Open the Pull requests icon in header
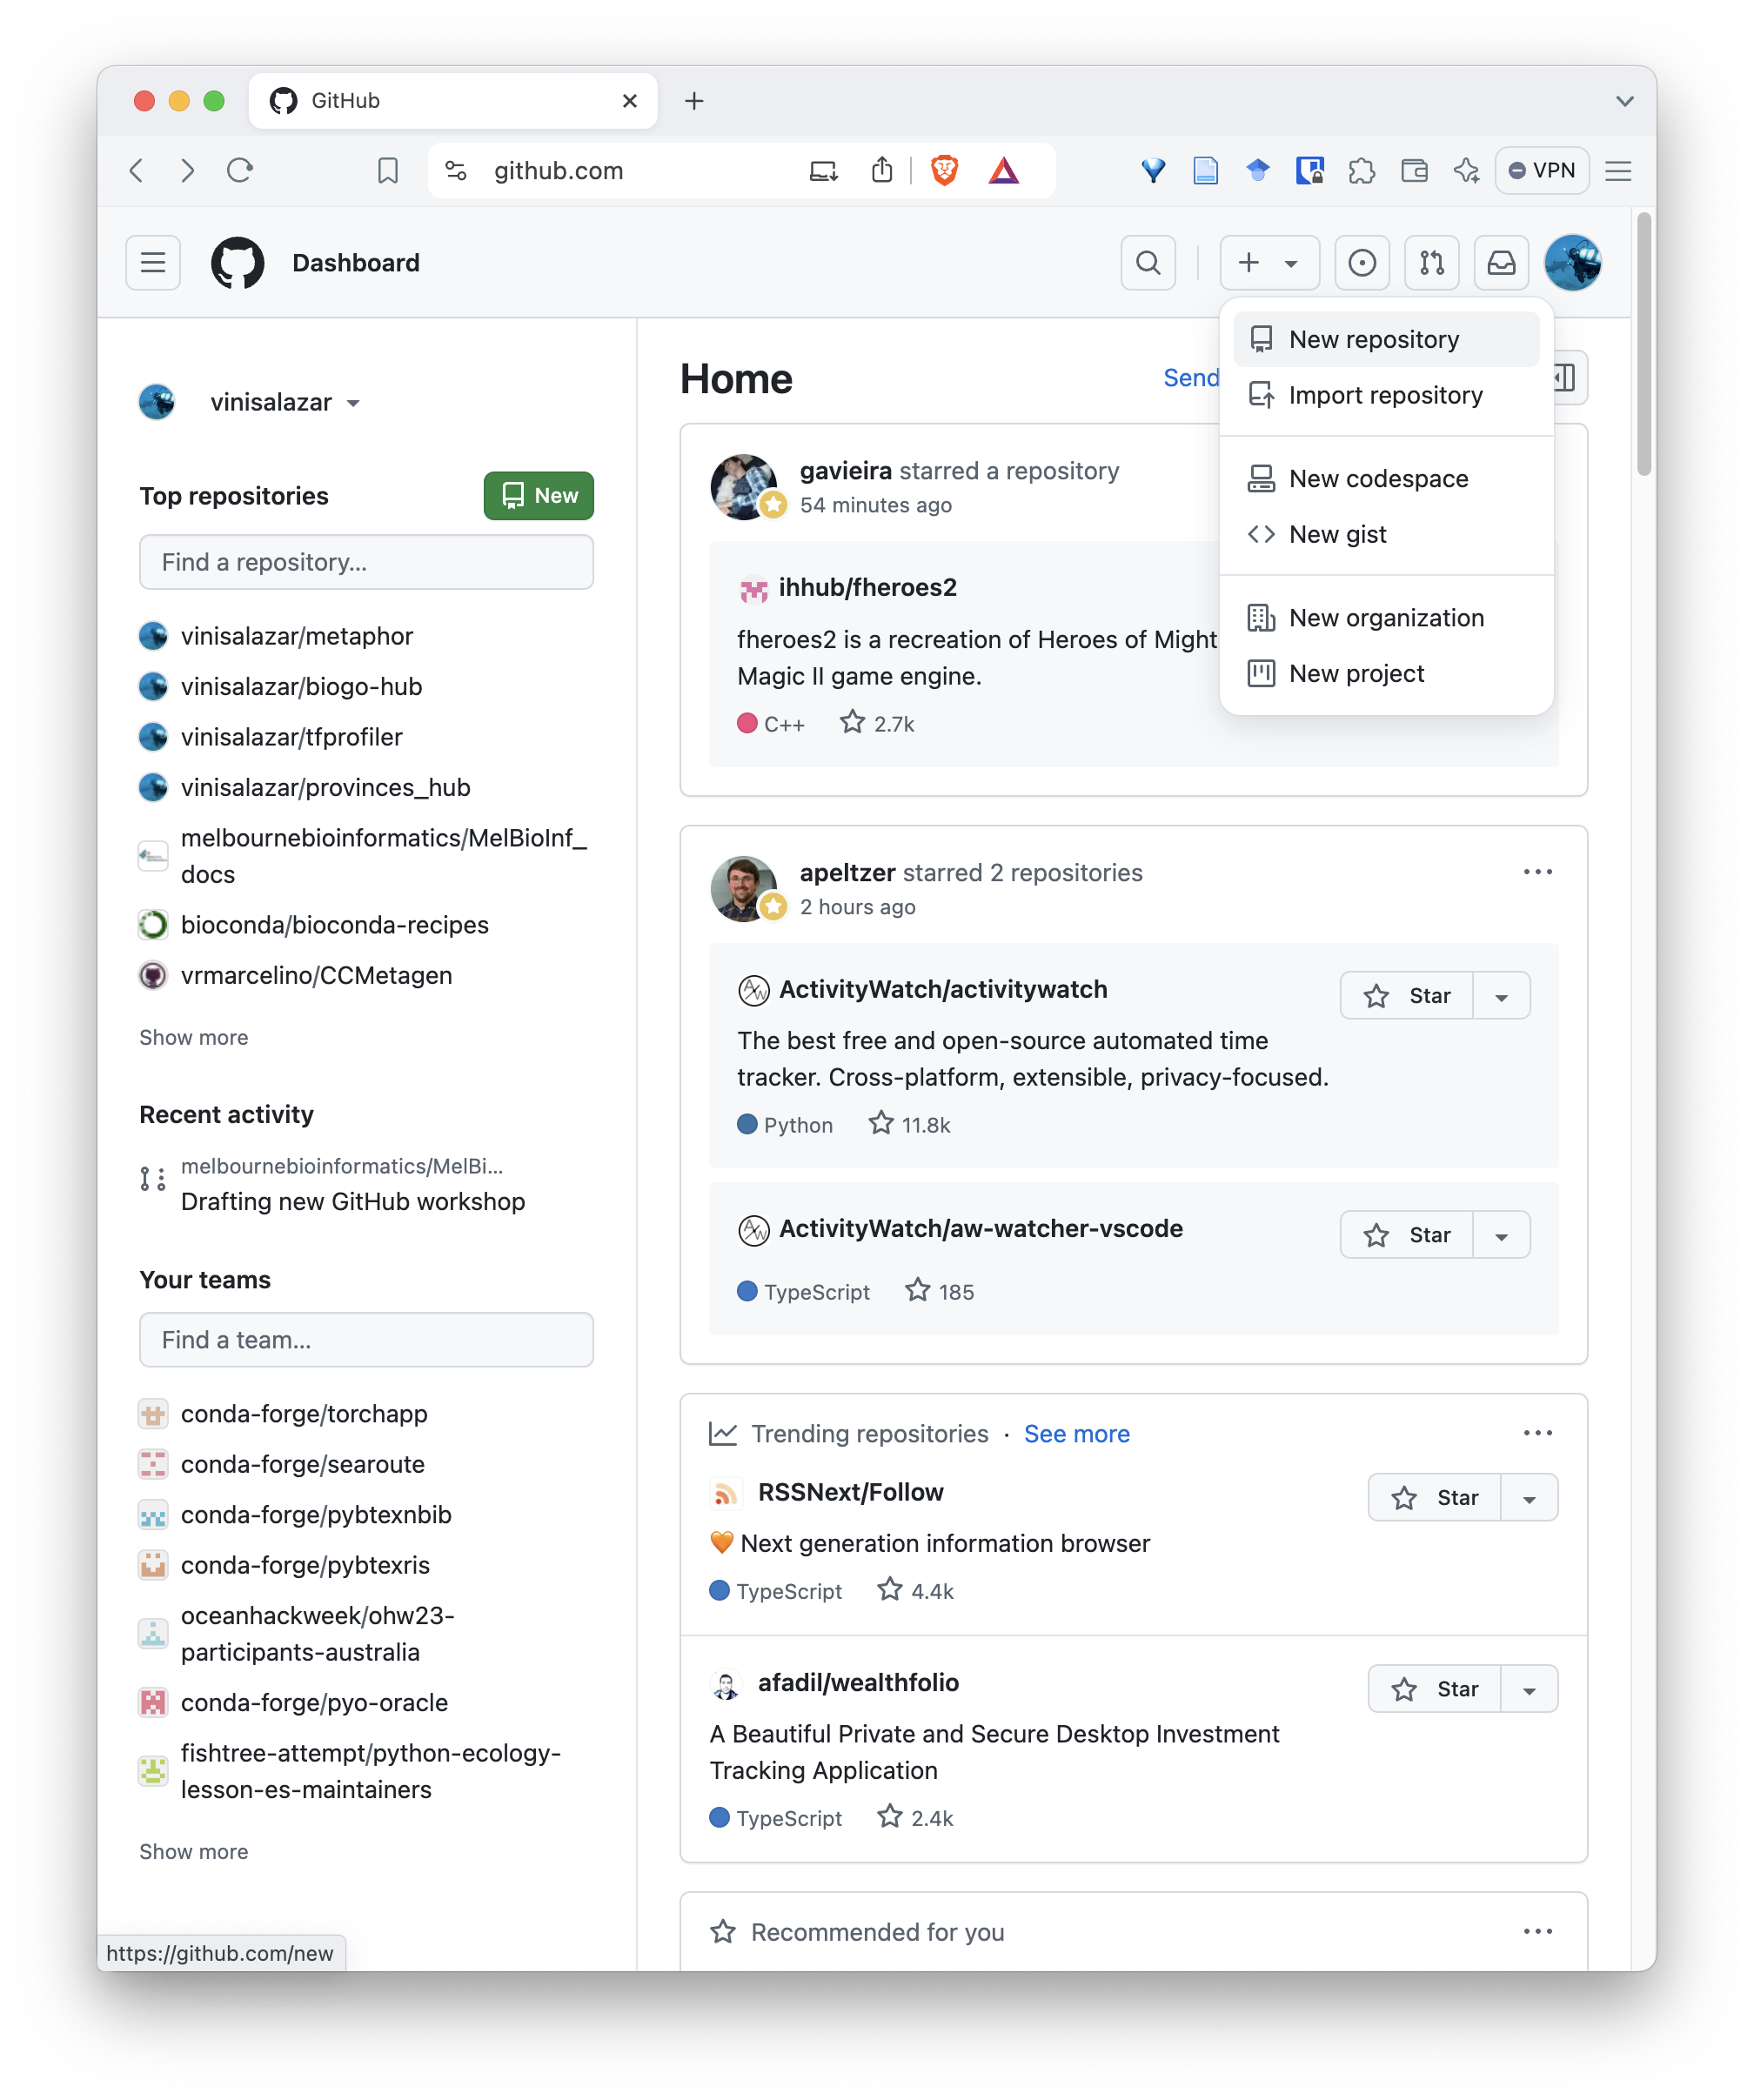The height and width of the screenshot is (2100, 1754). 1432,263
